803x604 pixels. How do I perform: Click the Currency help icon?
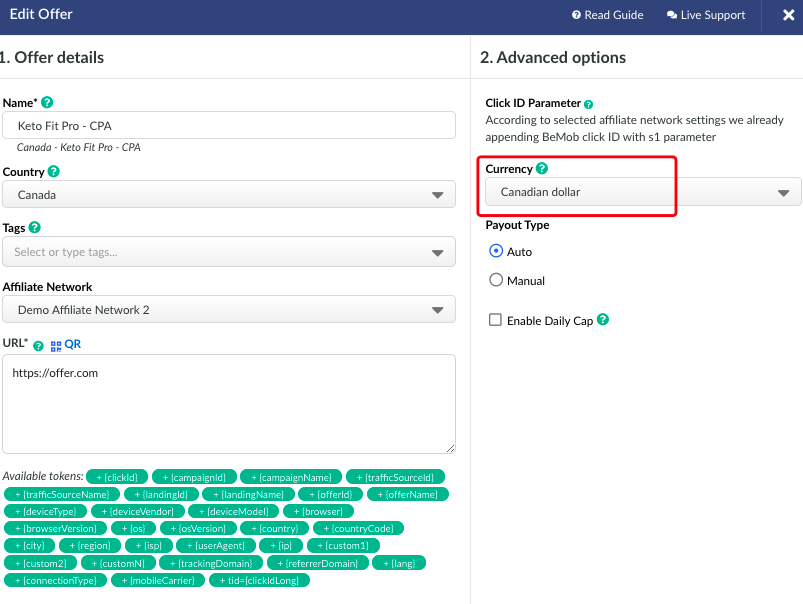542,169
